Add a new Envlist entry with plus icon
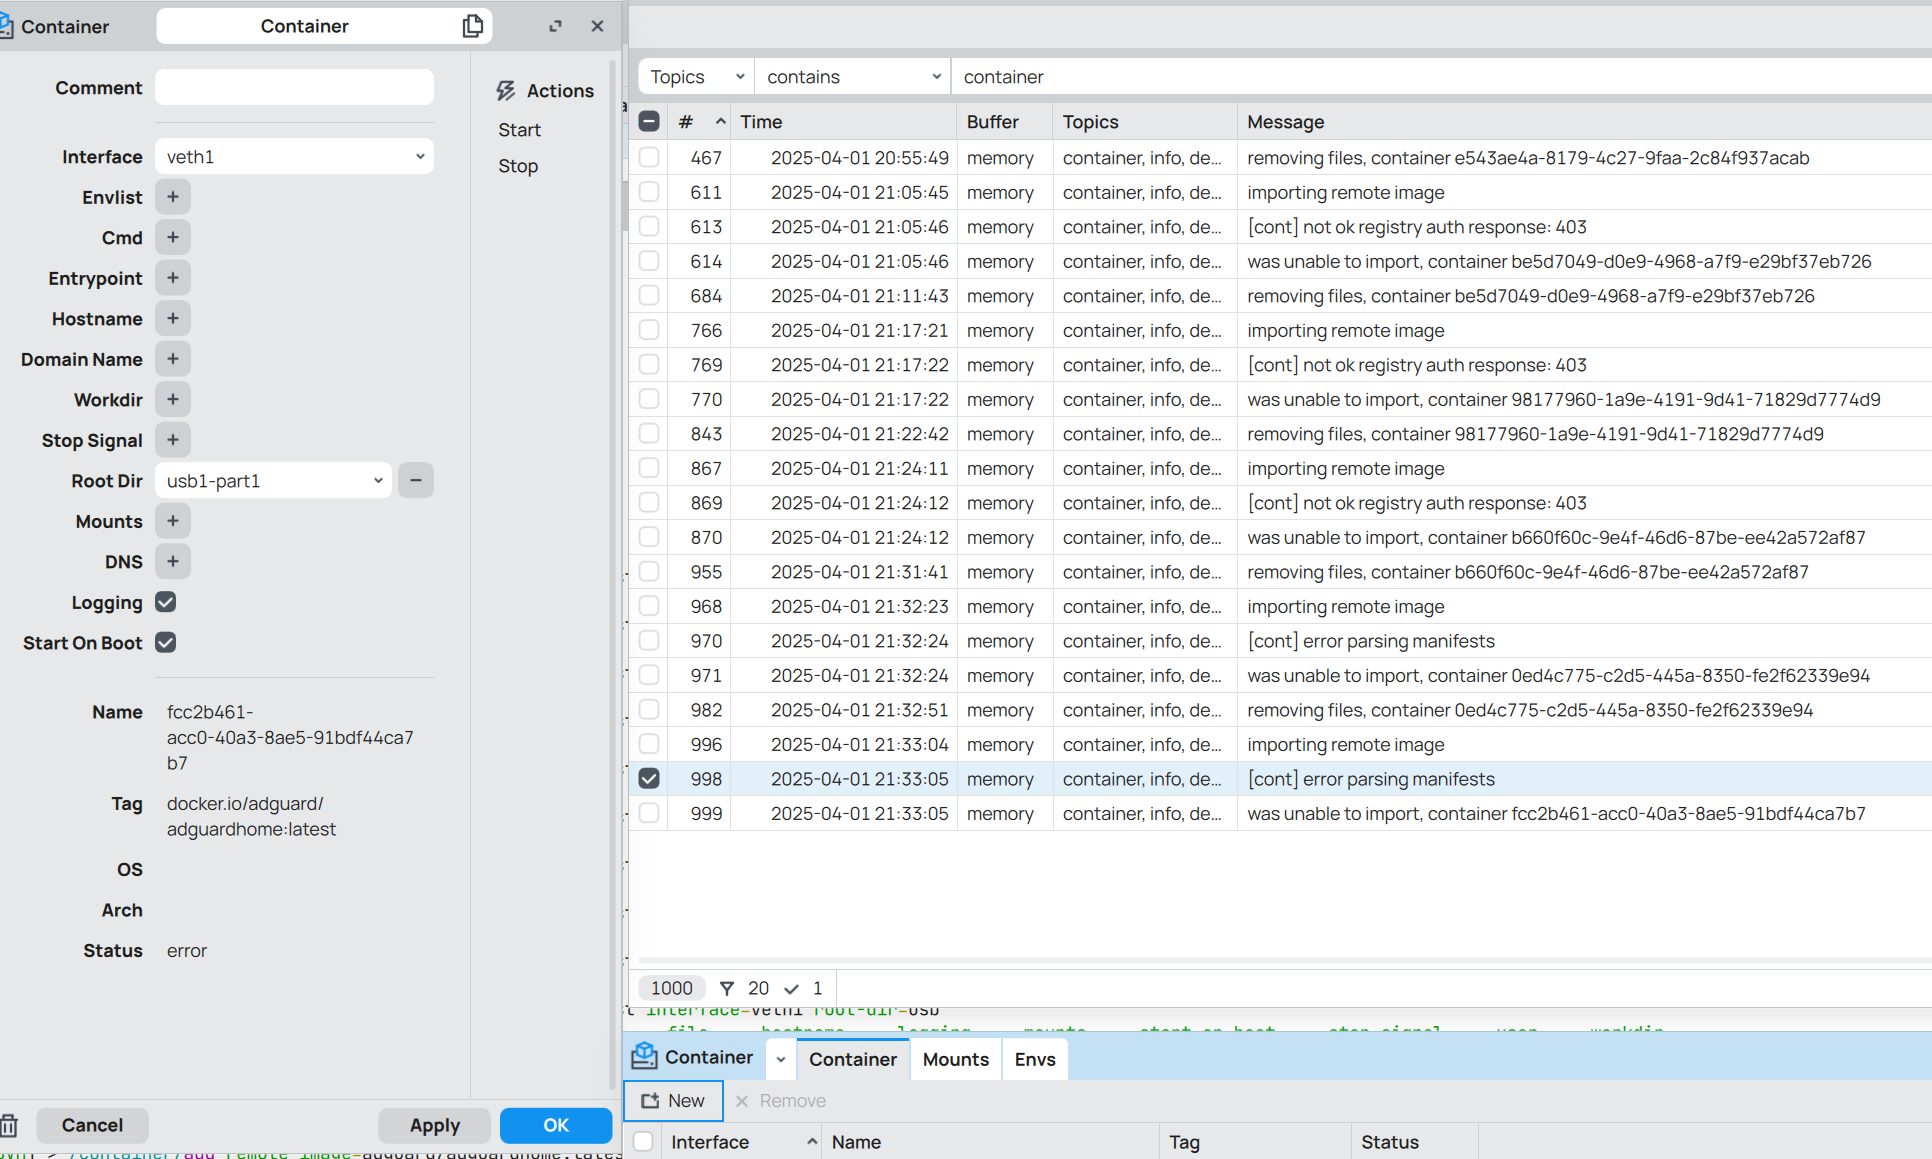This screenshot has height=1159, width=1932. 173,197
